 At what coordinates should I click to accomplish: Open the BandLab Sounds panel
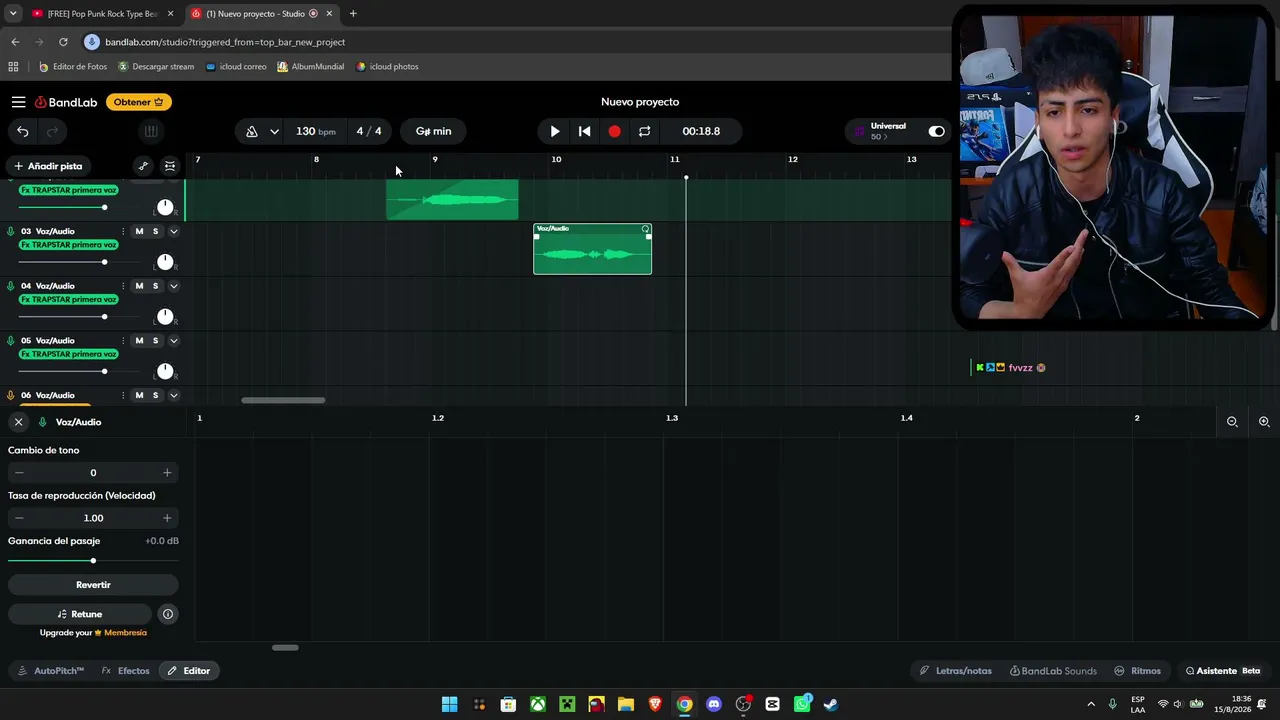[1053, 671]
